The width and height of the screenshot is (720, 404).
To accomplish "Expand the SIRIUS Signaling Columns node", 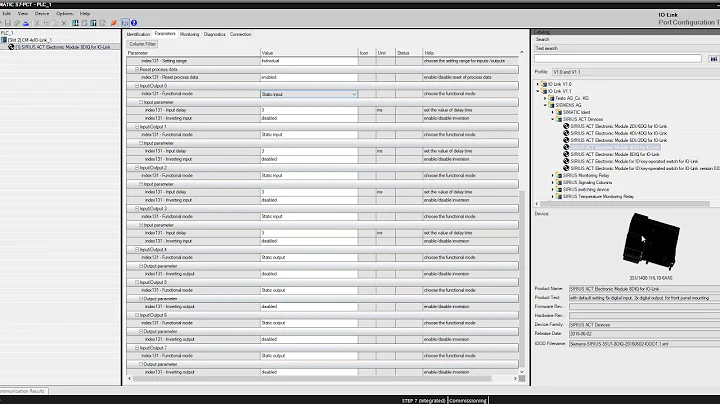I will point(553,182).
